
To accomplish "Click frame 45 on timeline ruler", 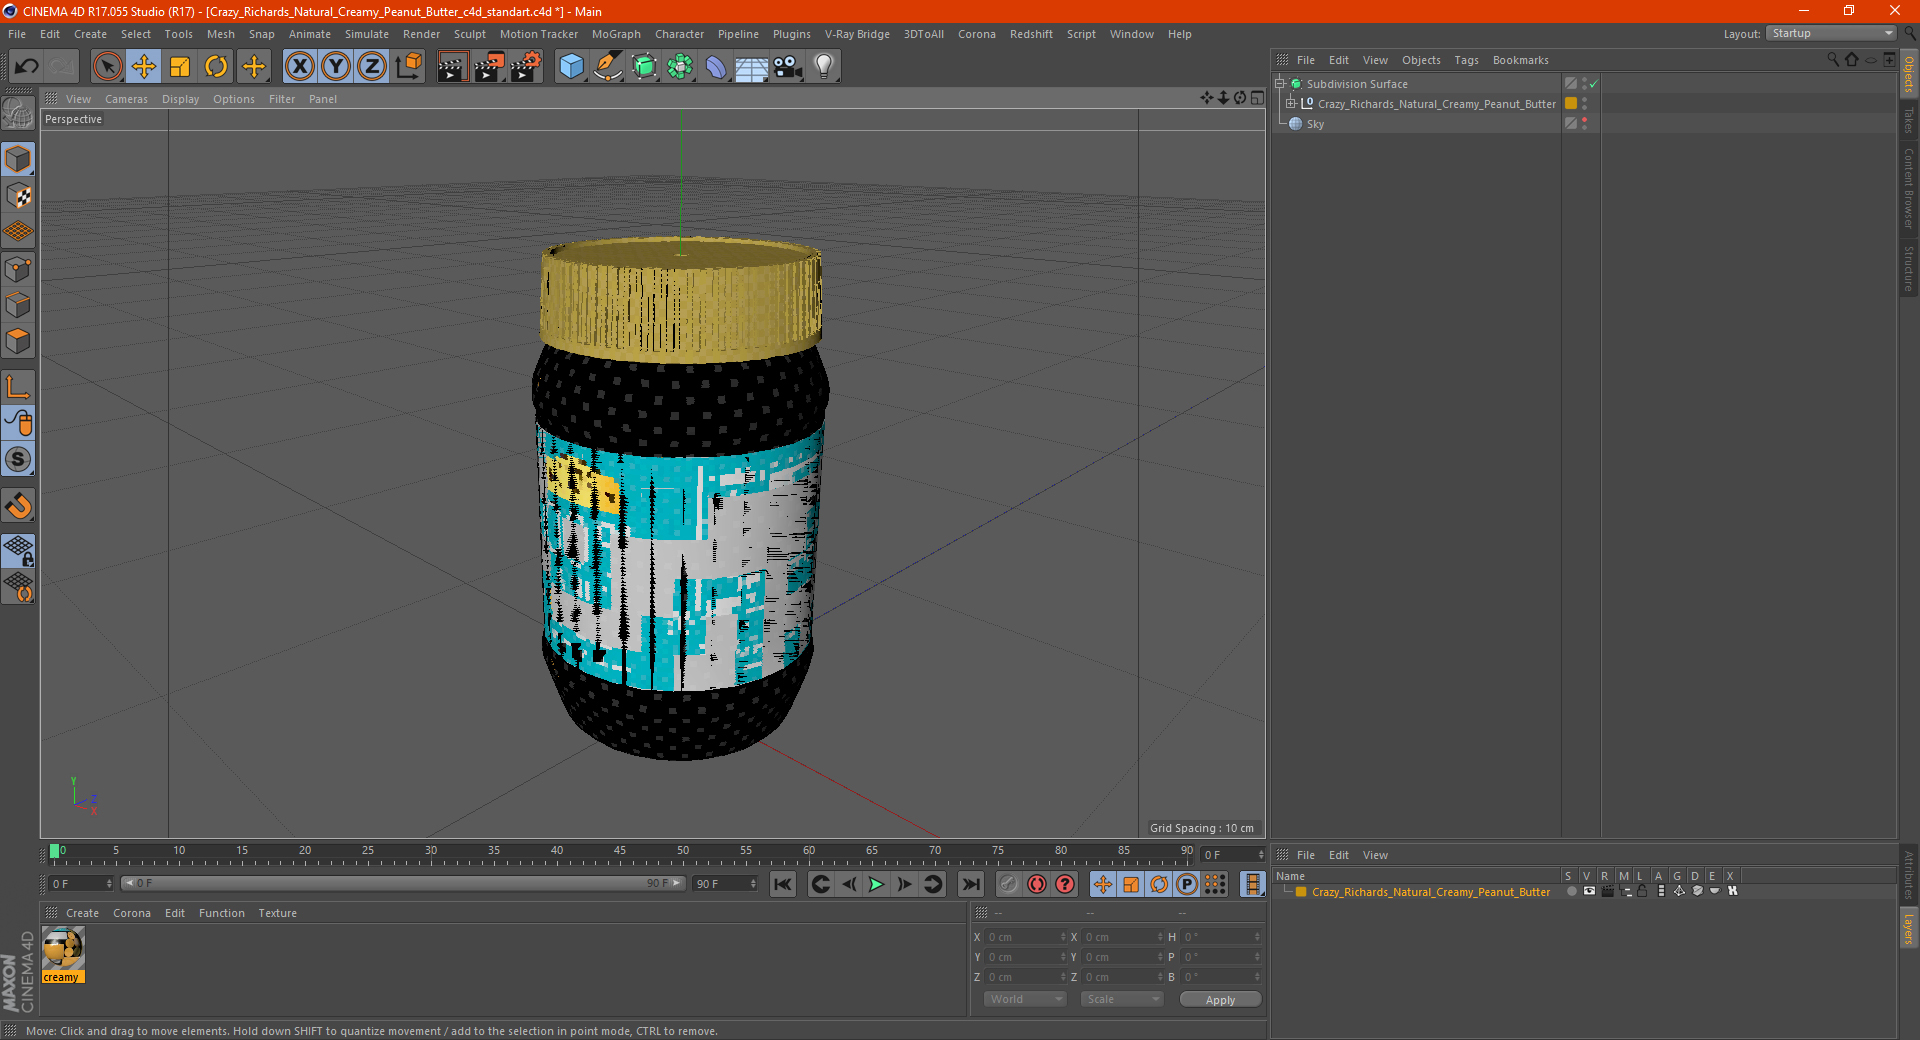I will point(620,851).
